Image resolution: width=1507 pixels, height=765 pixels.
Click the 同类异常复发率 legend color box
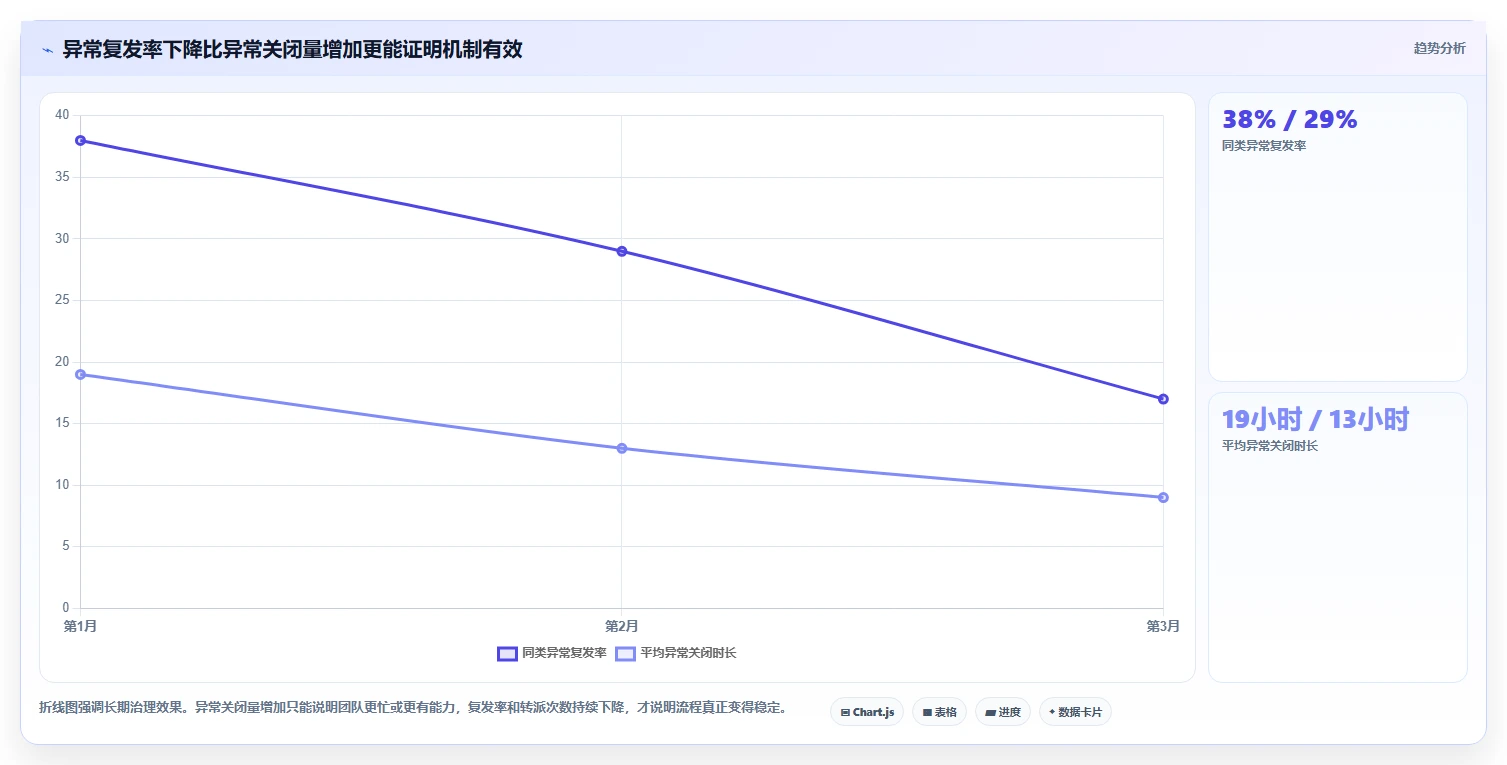click(507, 654)
